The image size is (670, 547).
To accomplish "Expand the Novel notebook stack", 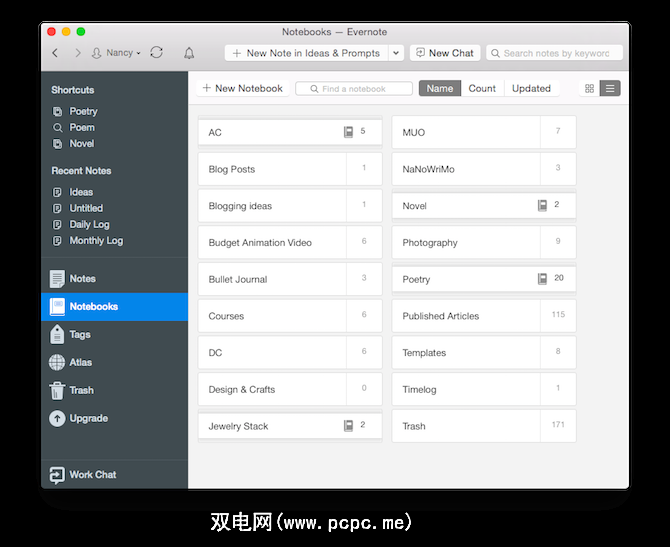I will [484, 206].
